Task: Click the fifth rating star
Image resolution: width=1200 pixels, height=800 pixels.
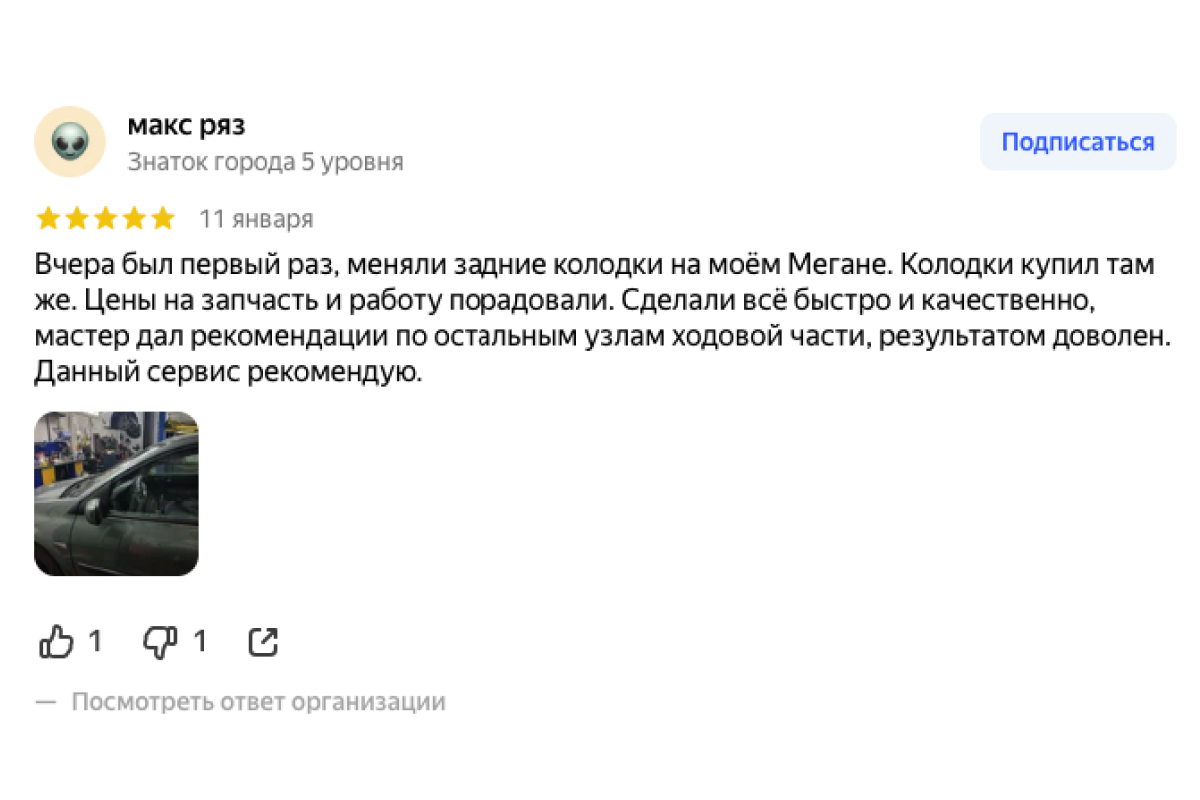Action: 163,219
